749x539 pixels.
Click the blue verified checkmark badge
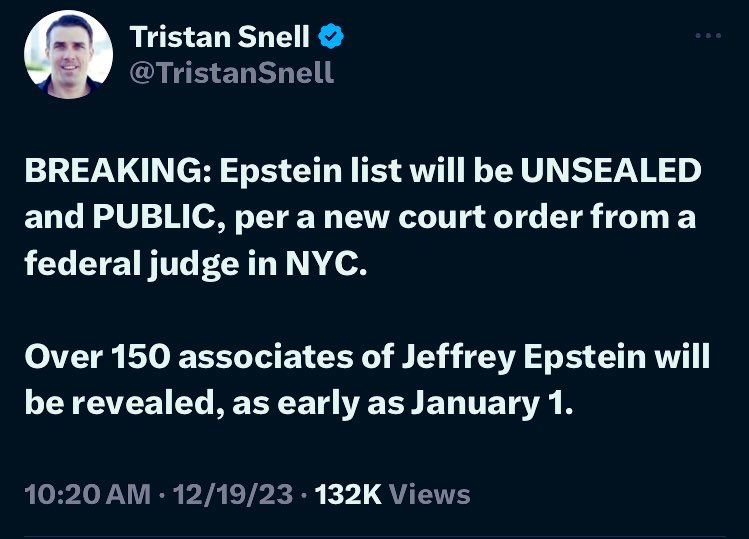click(x=332, y=37)
